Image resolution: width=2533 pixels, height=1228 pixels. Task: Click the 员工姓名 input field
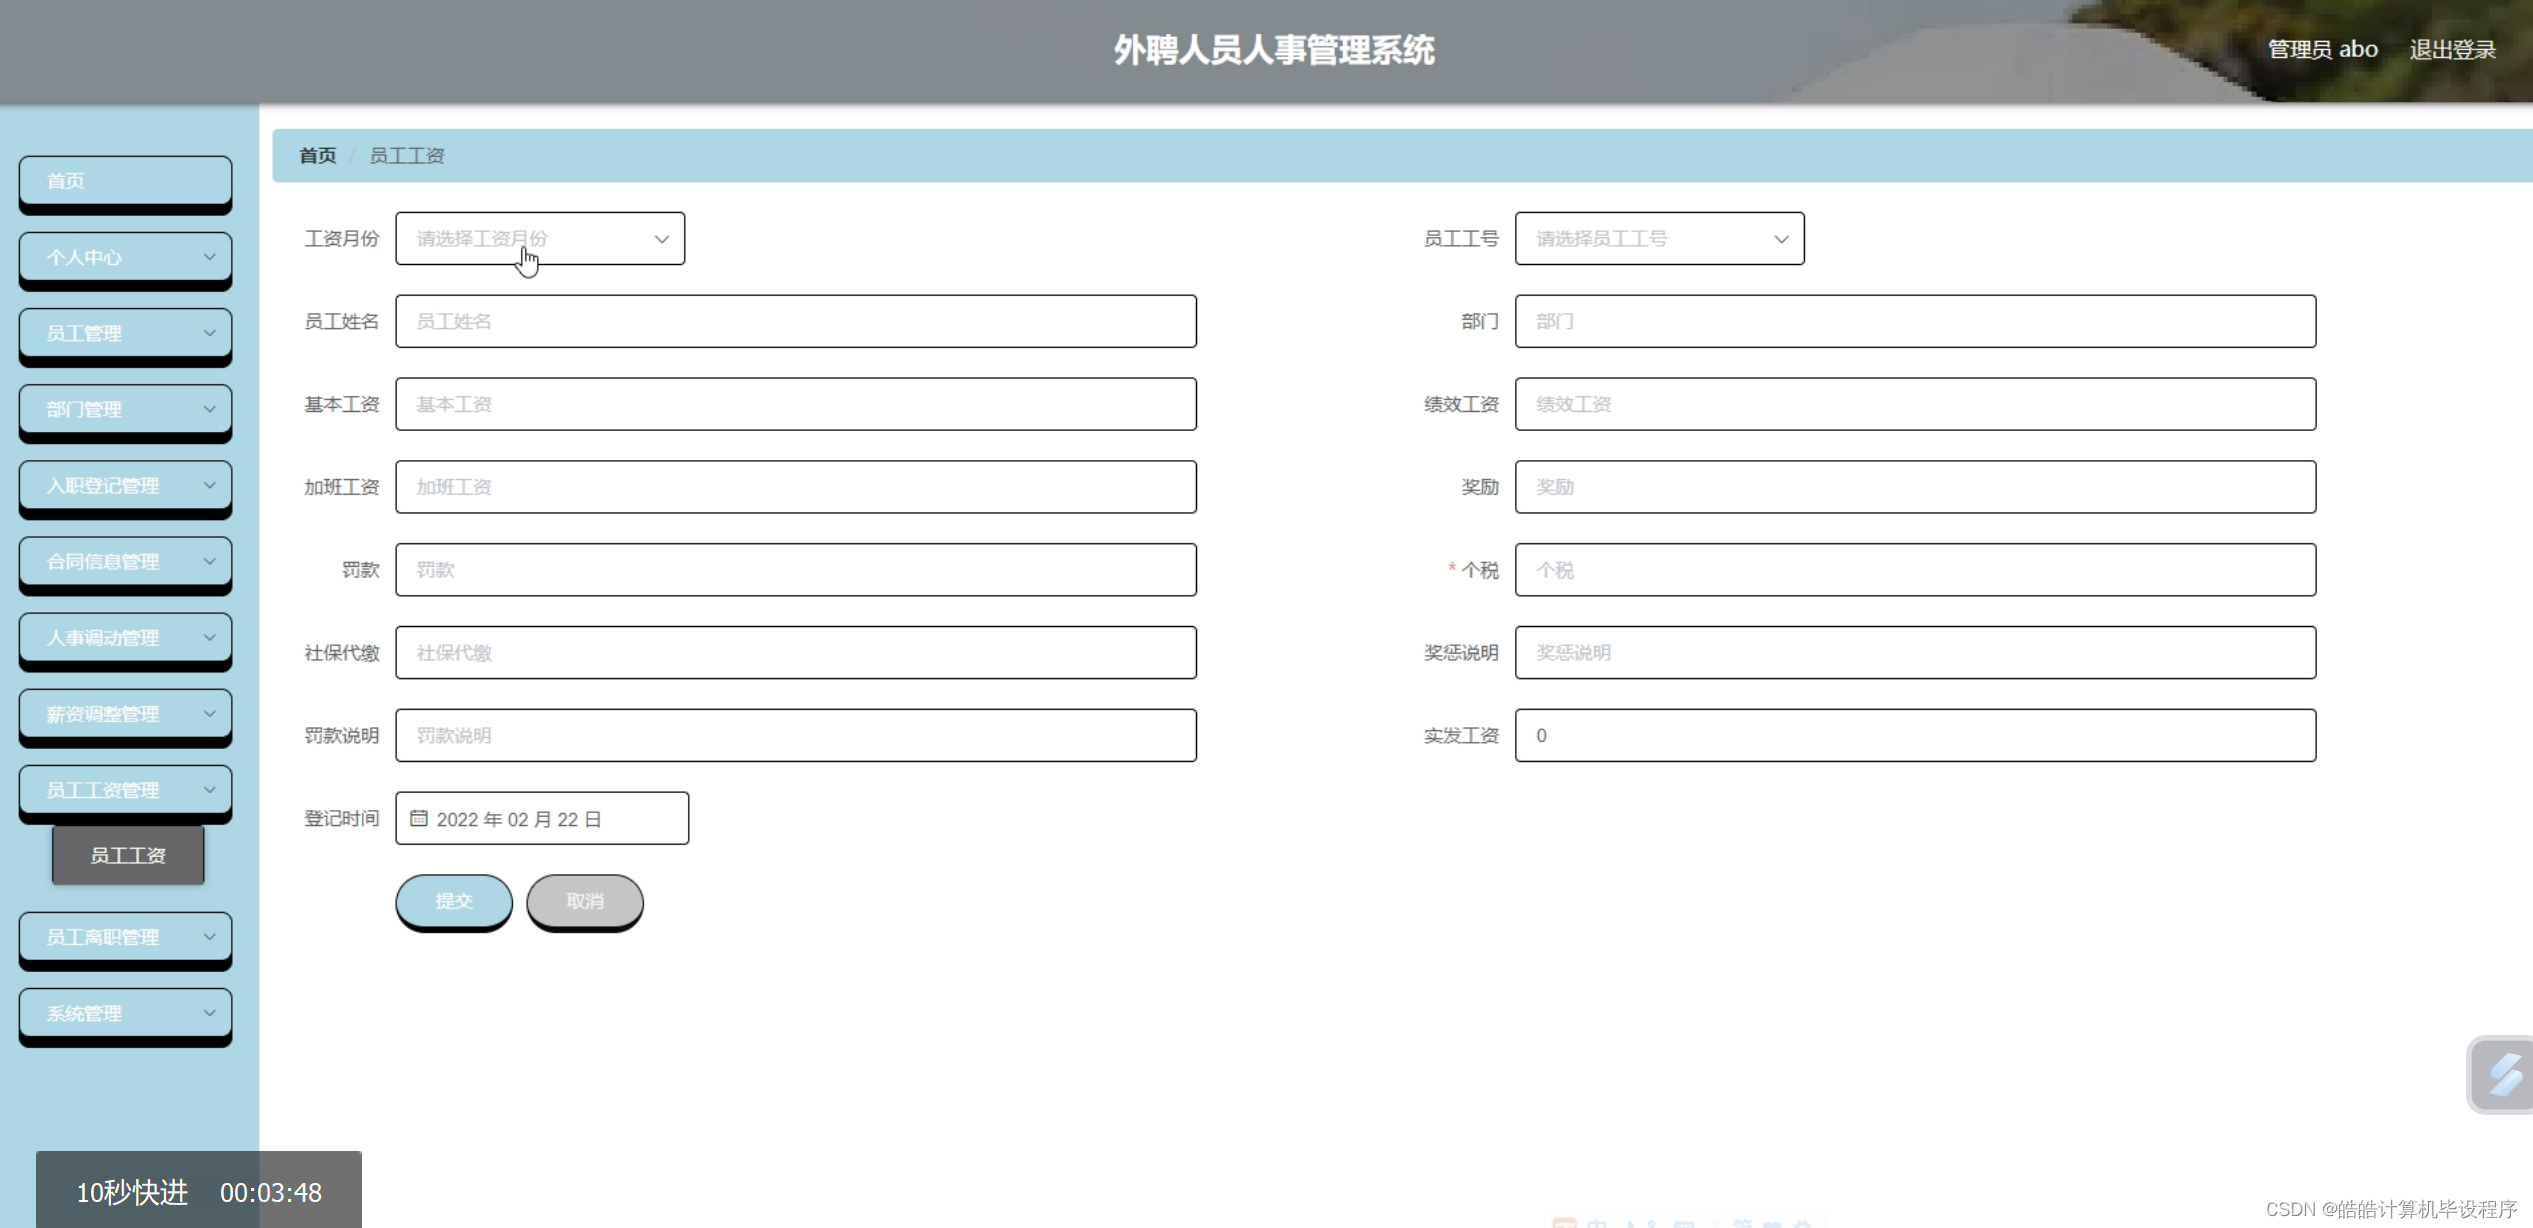(x=795, y=322)
